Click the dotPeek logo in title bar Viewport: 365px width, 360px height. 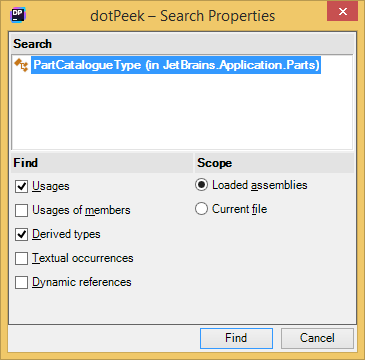(x=18, y=15)
